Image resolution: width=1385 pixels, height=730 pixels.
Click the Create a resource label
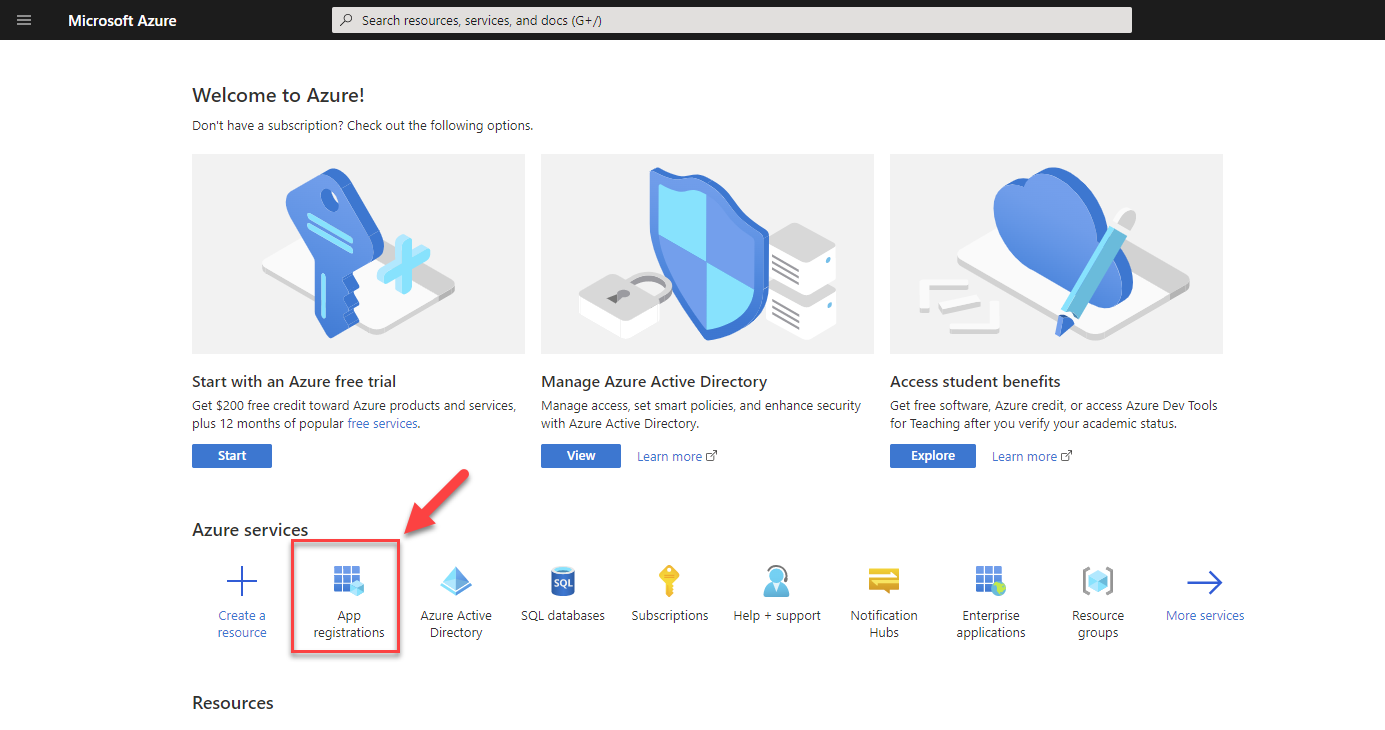click(242, 624)
